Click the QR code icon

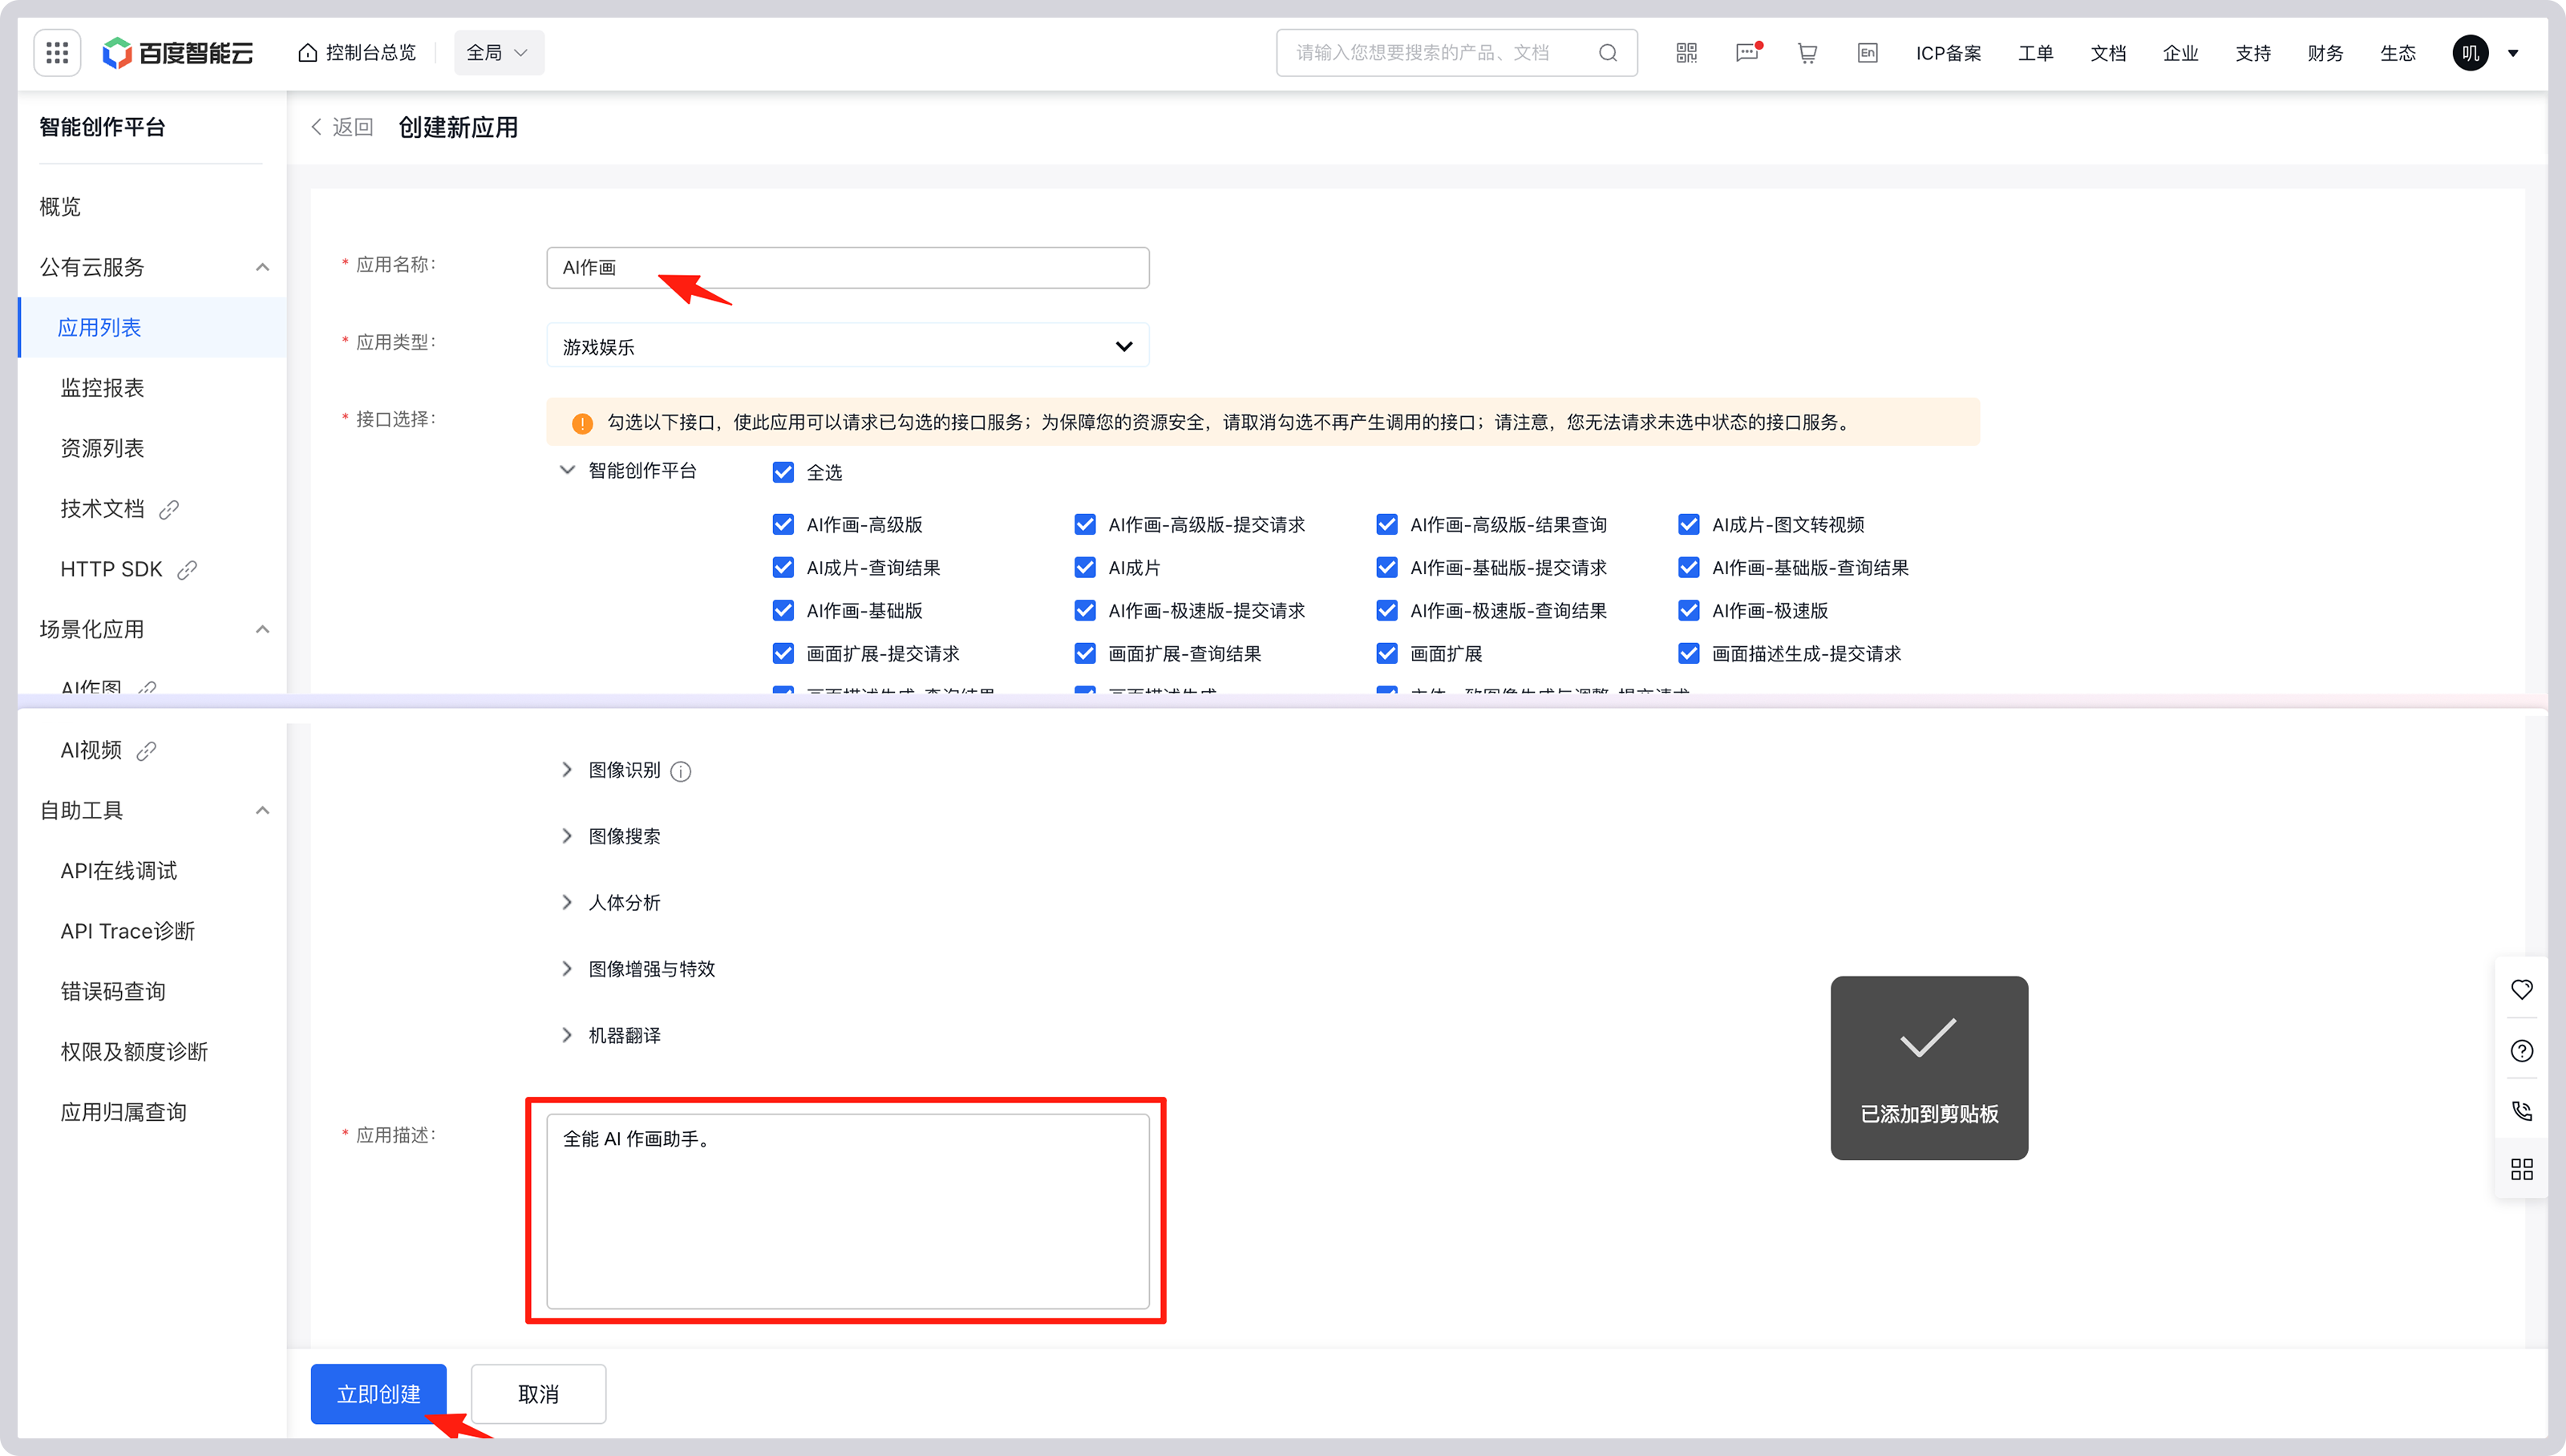coord(1686,52)
